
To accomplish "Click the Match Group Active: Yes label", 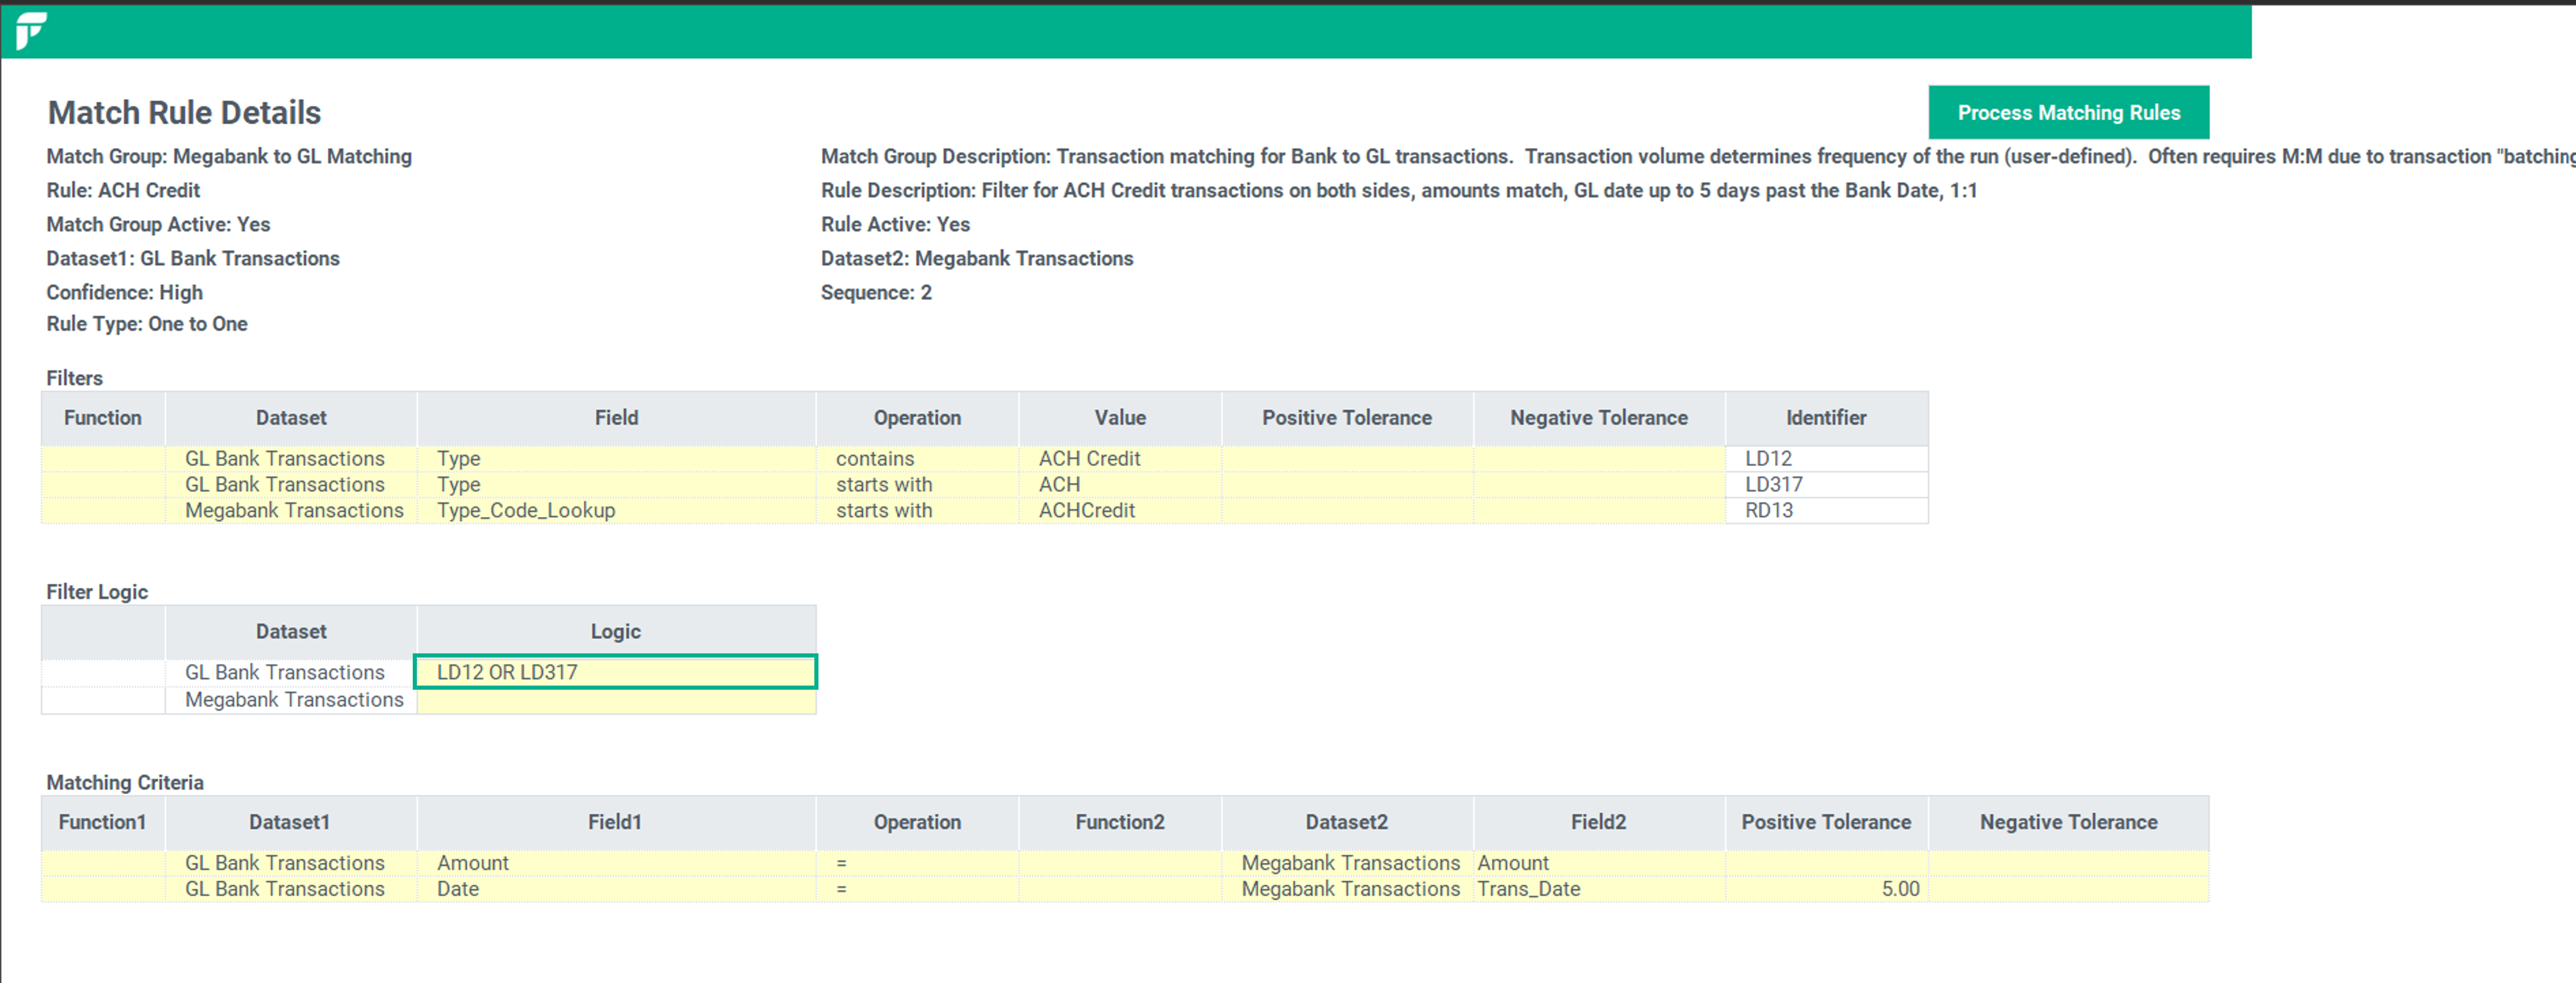I will [x=158, y=224].
